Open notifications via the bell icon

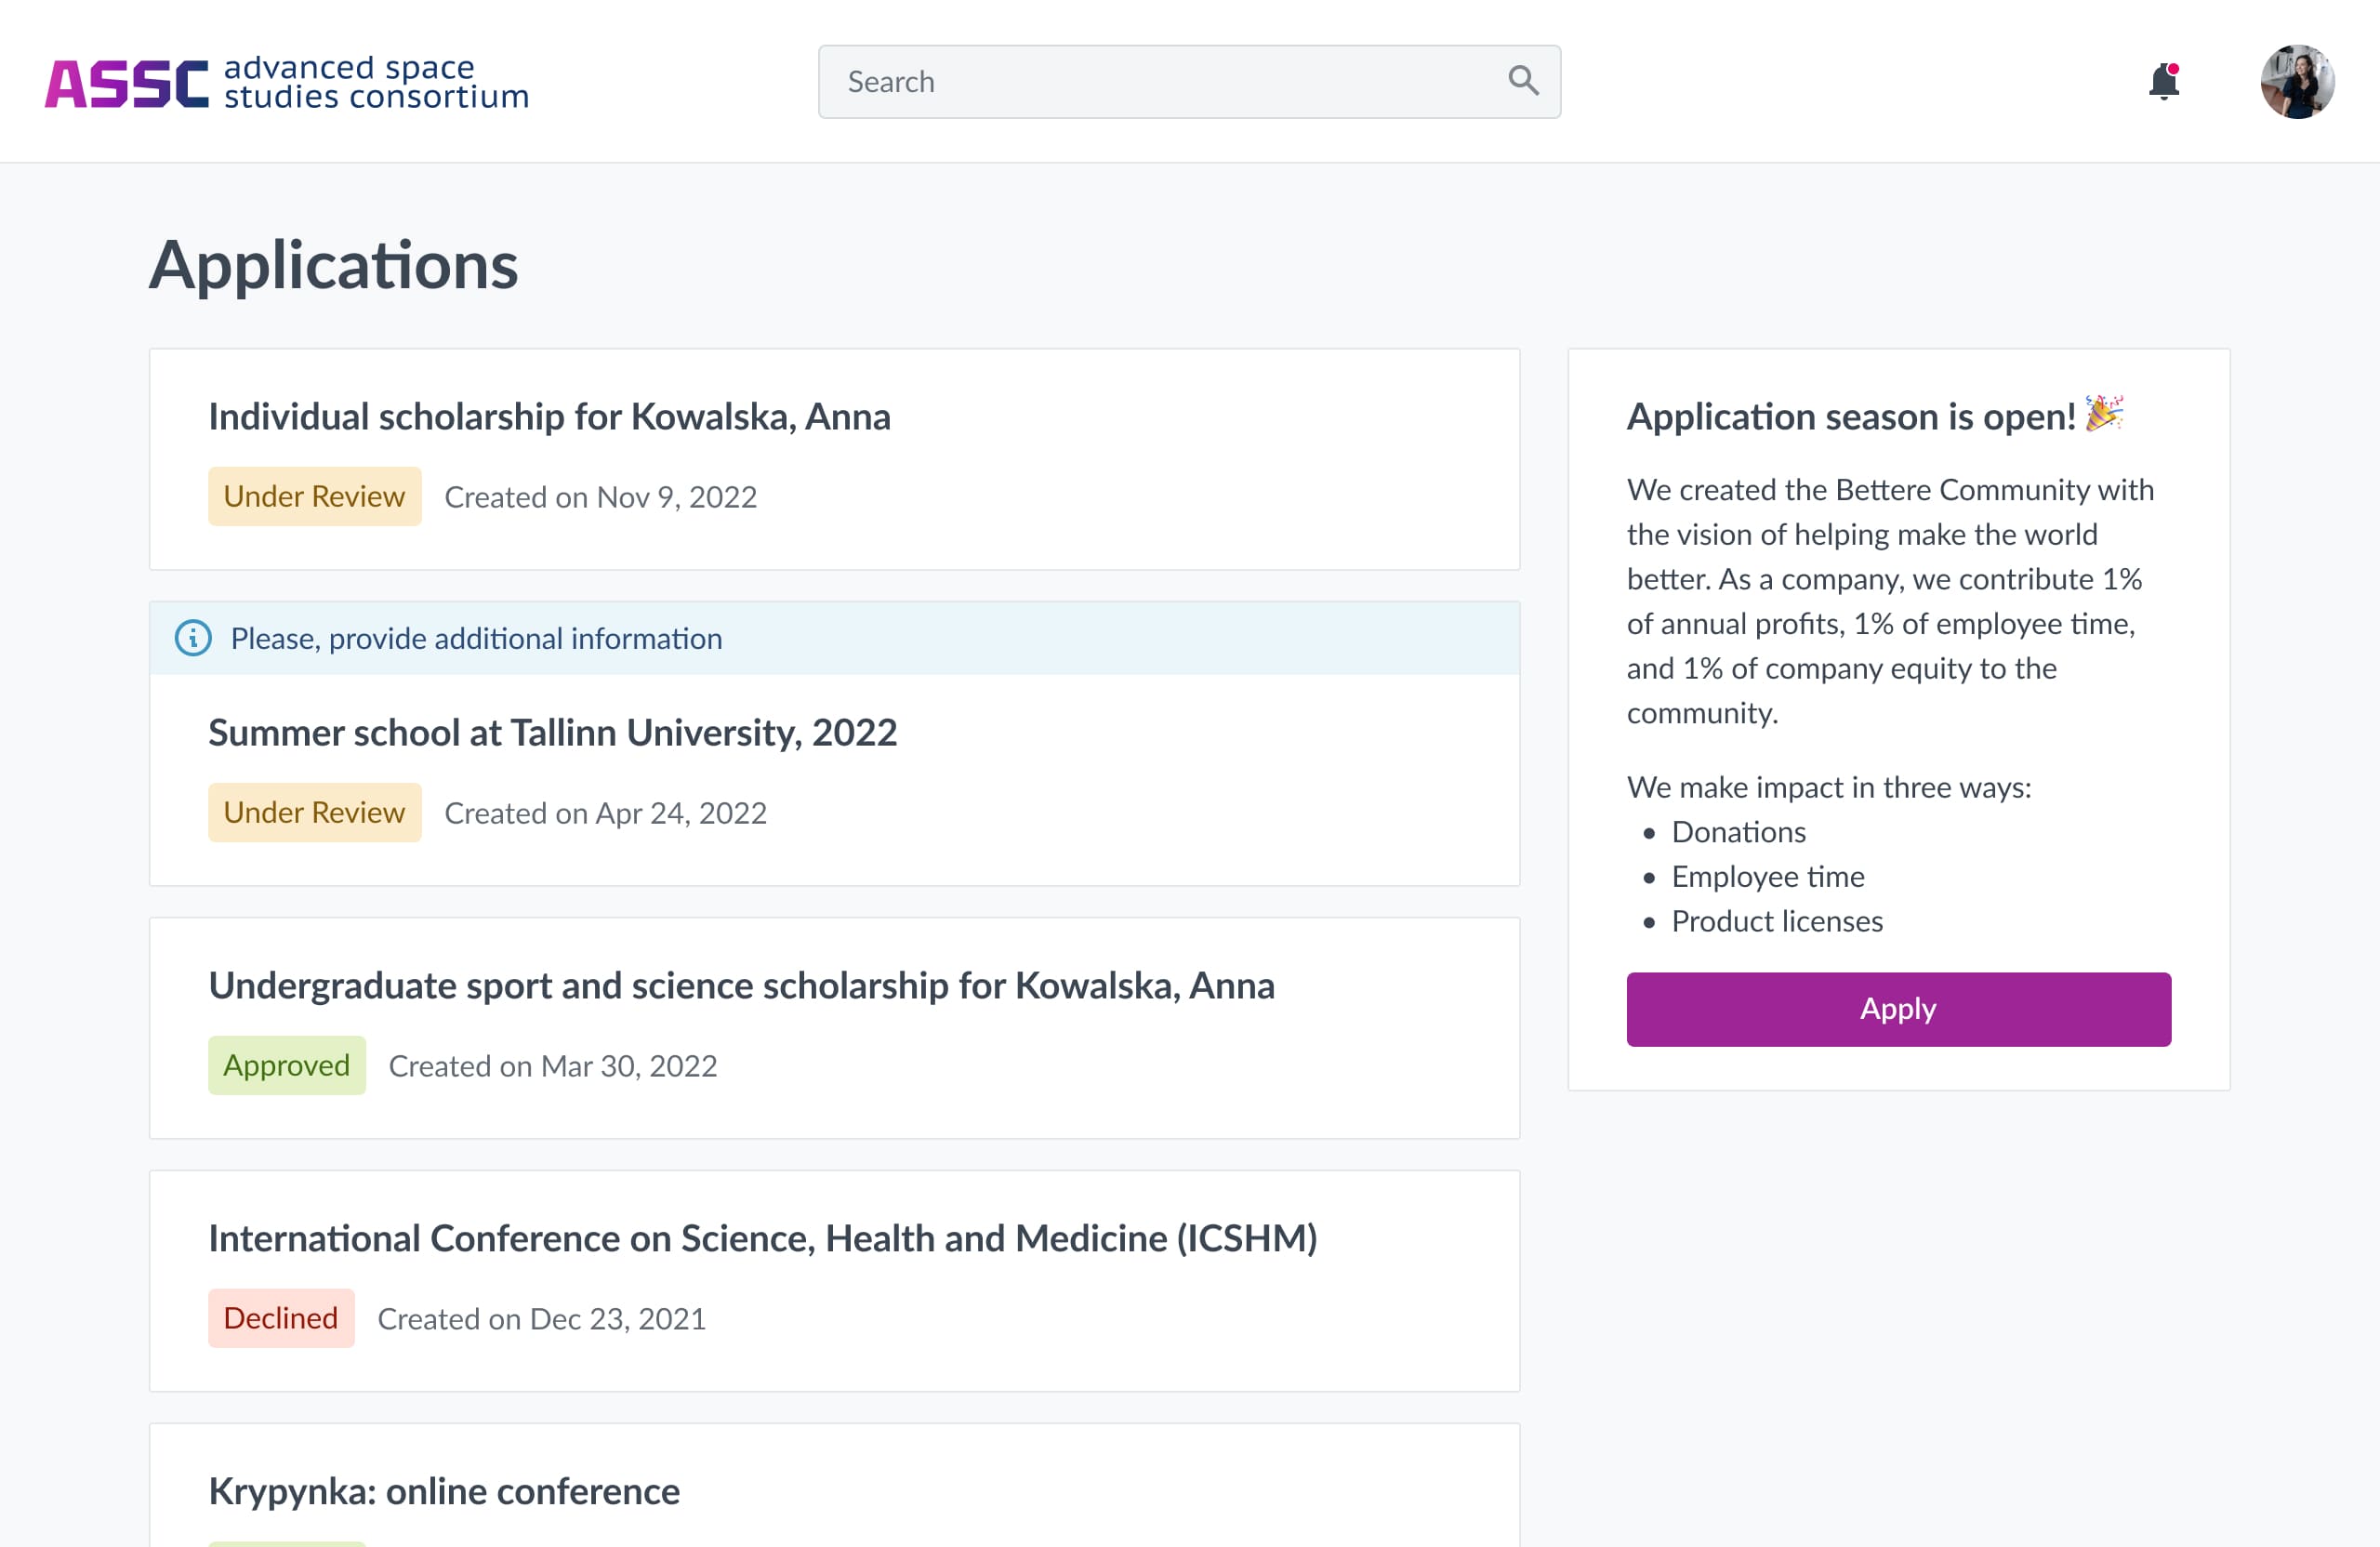[2163, 83]
